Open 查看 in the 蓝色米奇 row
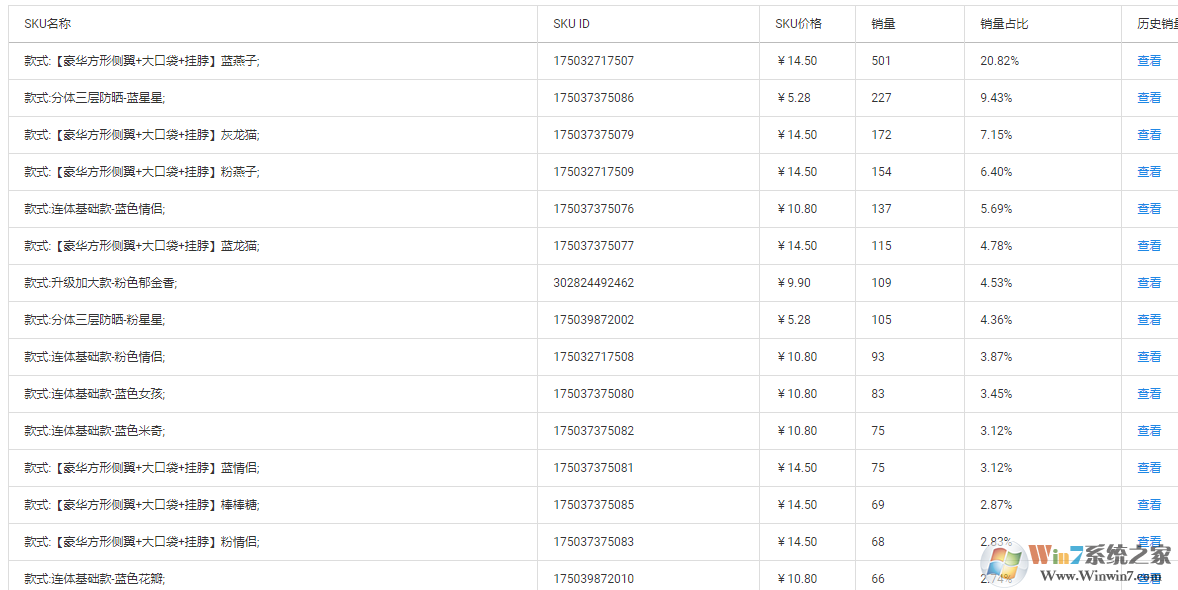Image resolution: width=1178 pixels, height=590 pixels. [1149, 431]
